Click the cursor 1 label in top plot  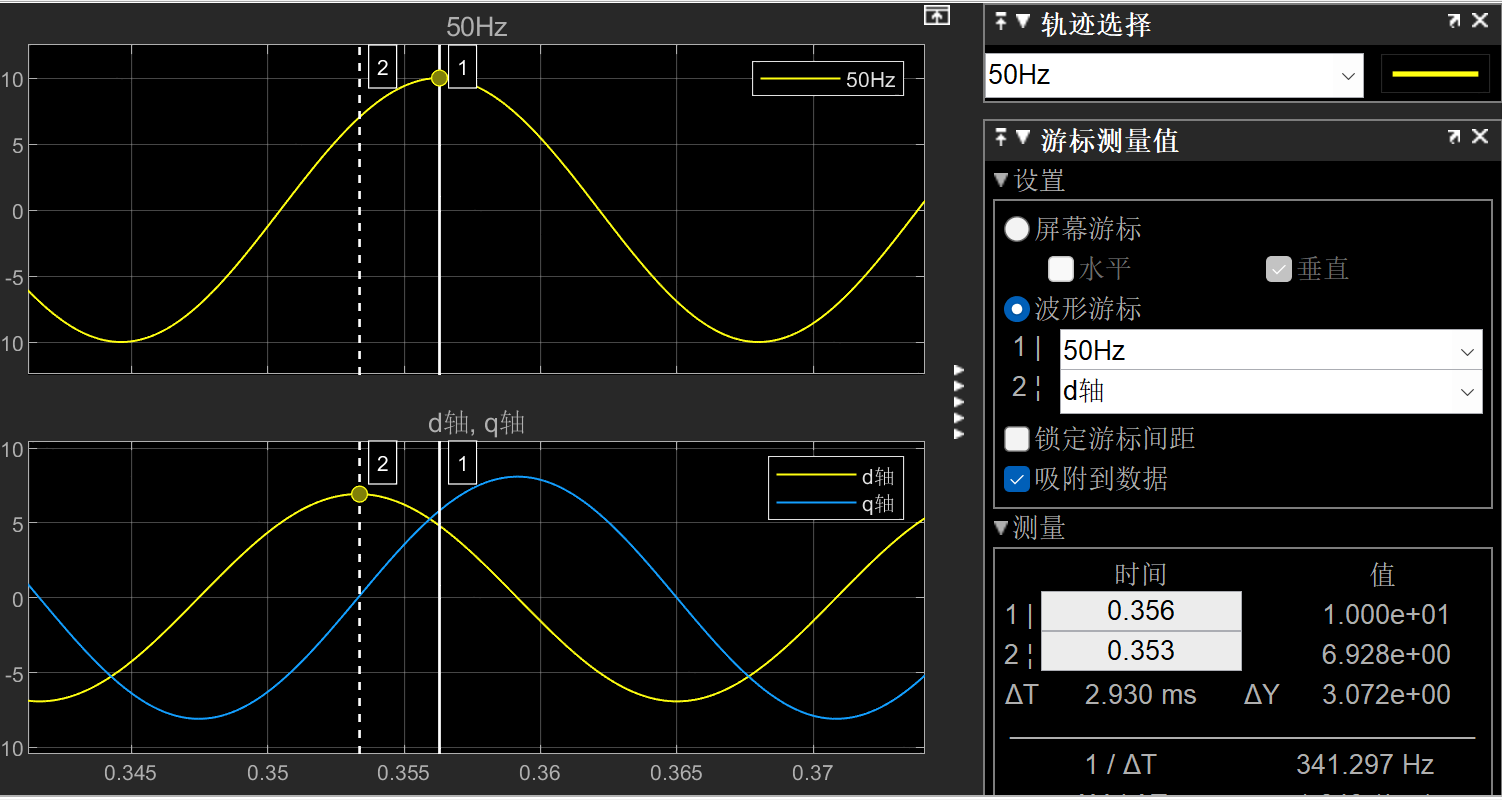tap(462, 67)
